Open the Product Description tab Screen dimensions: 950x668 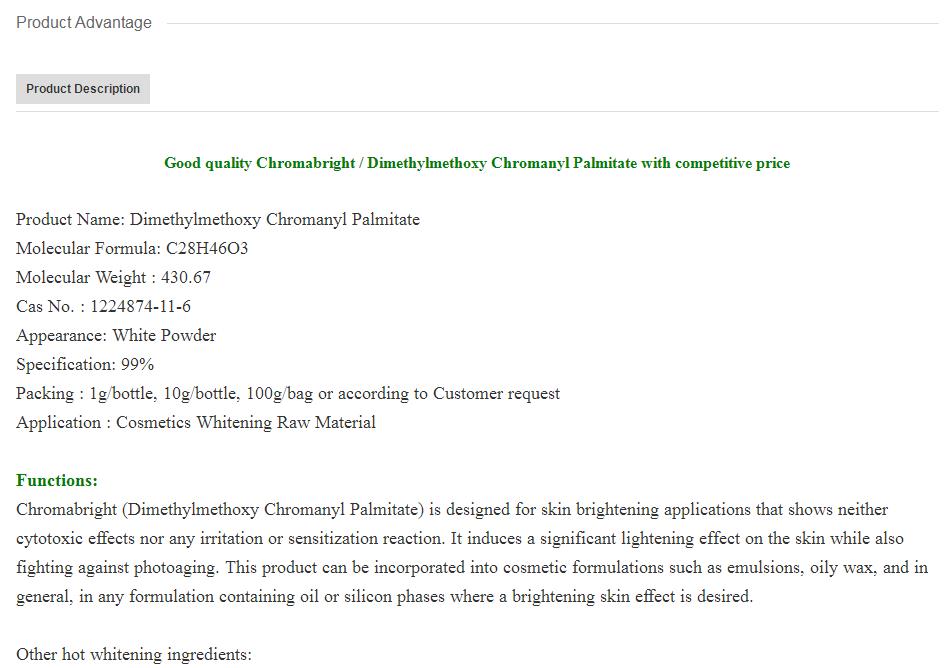click(83, 89)
